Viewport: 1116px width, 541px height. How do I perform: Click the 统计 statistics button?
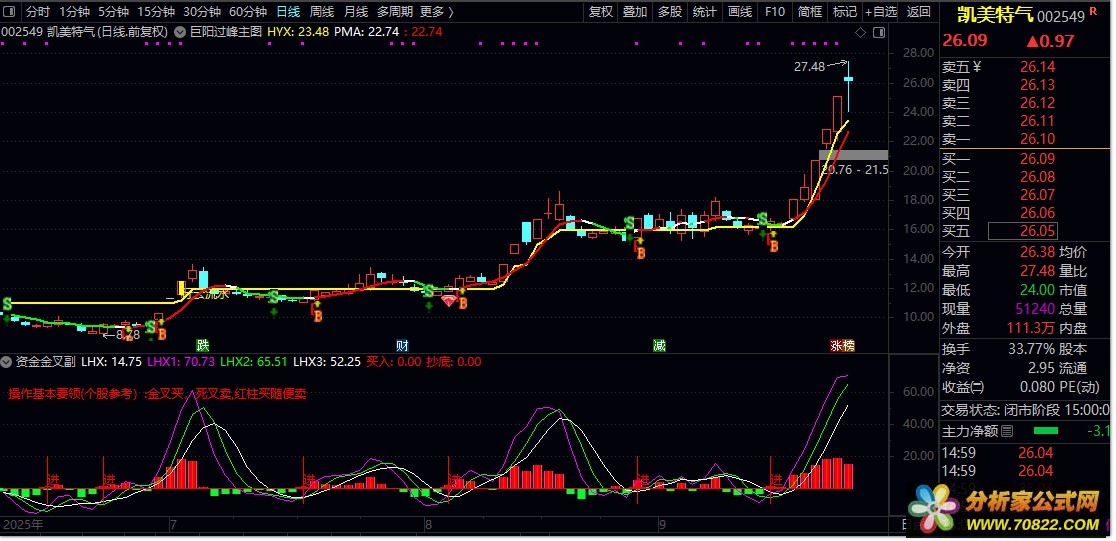(x=705, y=11)
